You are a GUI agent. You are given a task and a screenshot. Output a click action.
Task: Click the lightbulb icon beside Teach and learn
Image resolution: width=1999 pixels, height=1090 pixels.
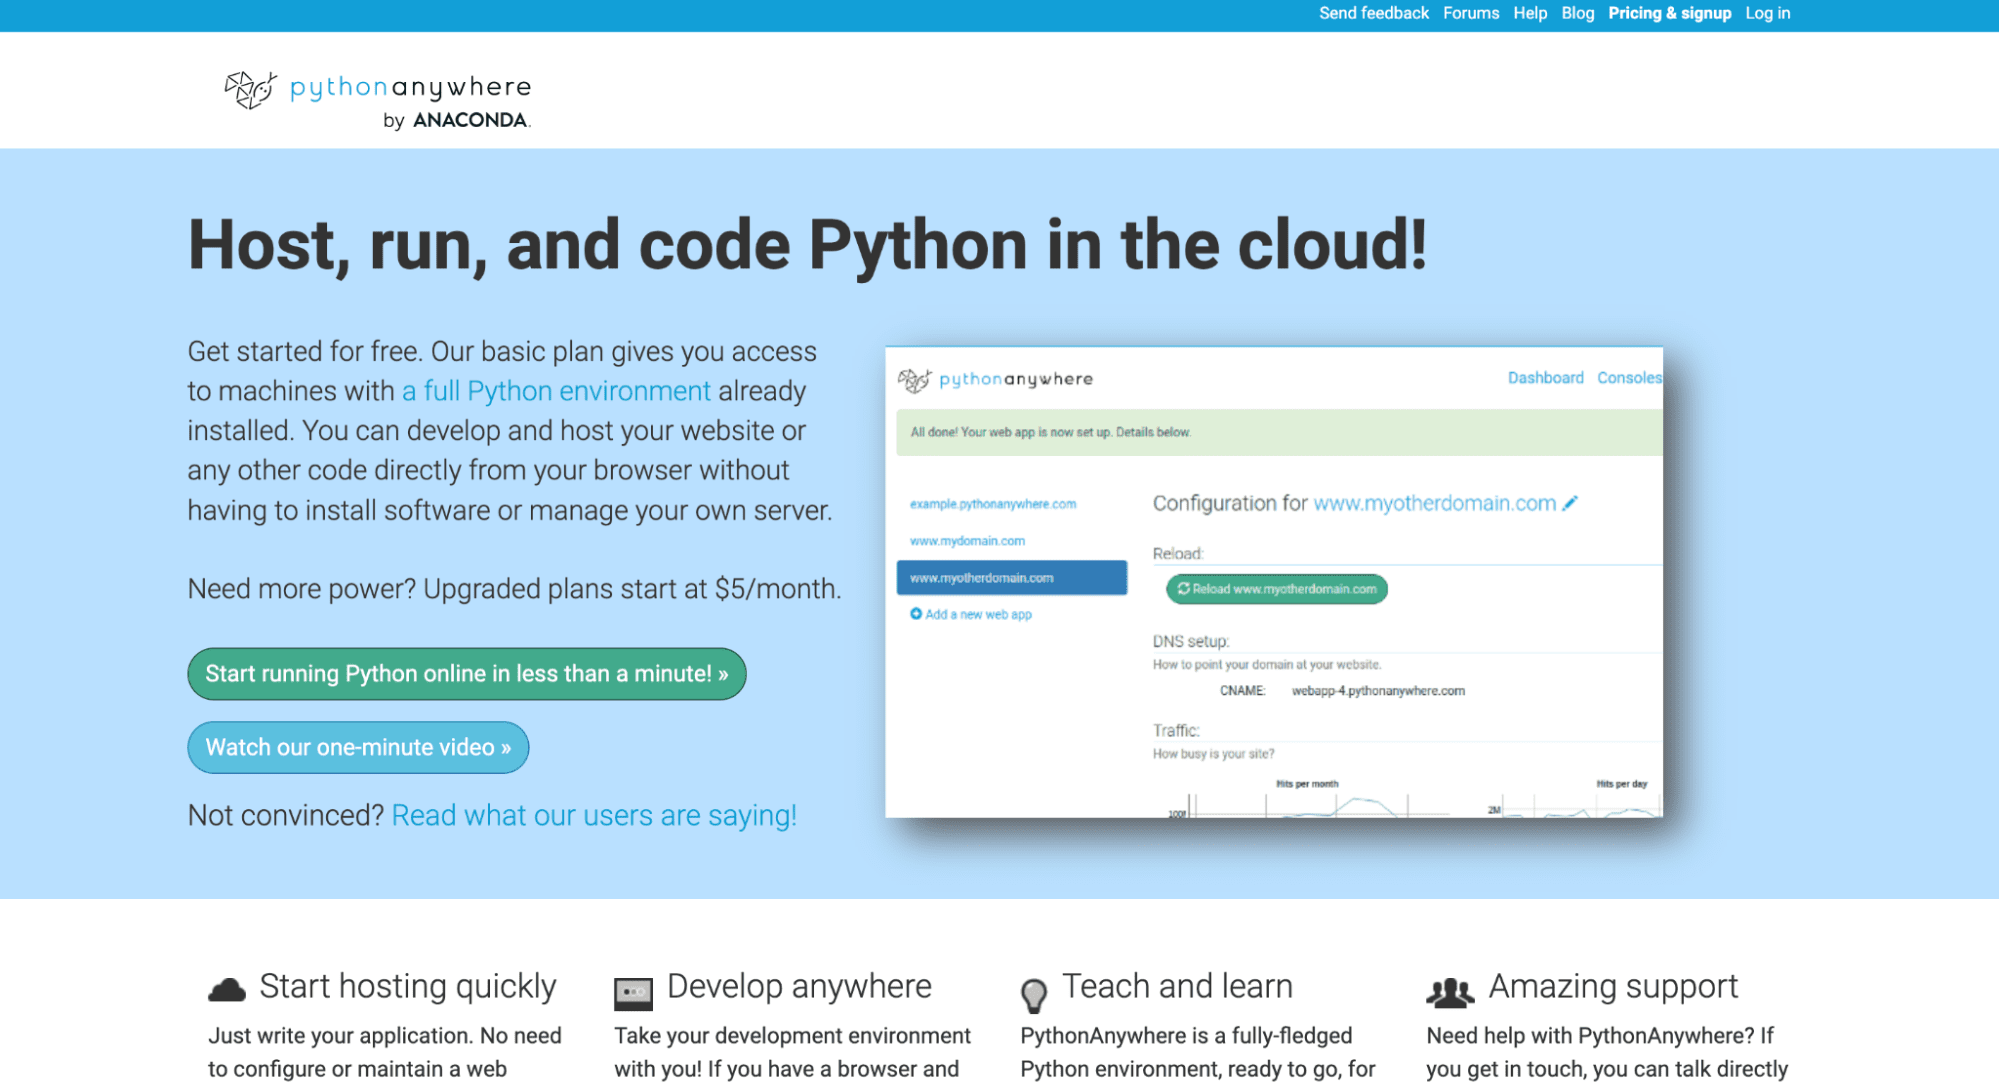pos(1033,994)
